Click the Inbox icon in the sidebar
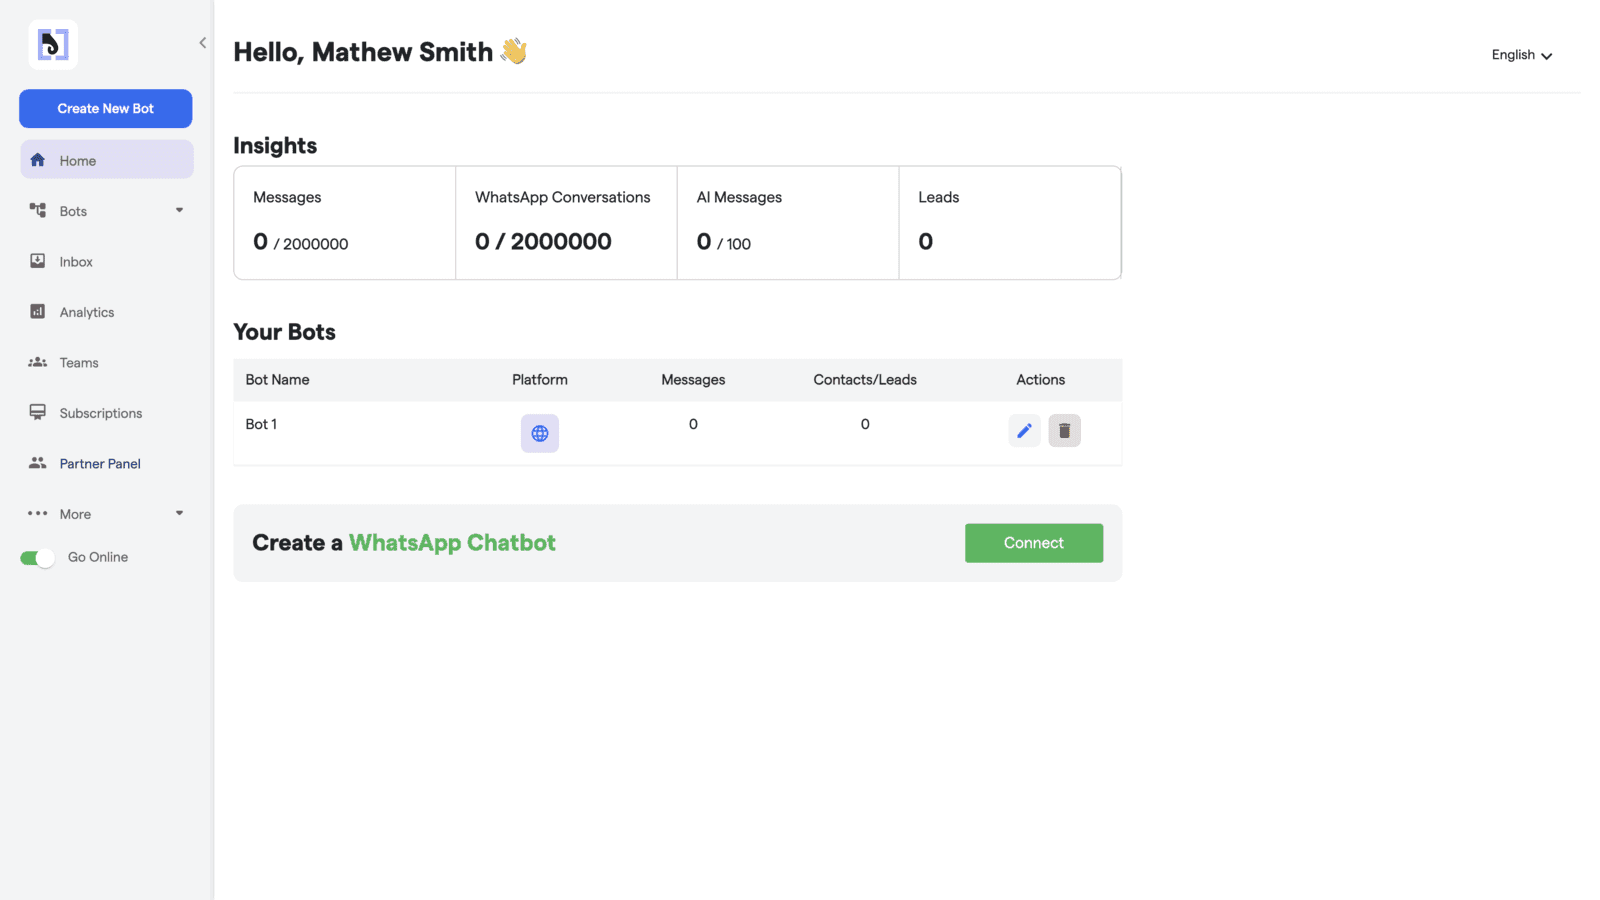Screen dimensions: 1600x900 (38, 261)
